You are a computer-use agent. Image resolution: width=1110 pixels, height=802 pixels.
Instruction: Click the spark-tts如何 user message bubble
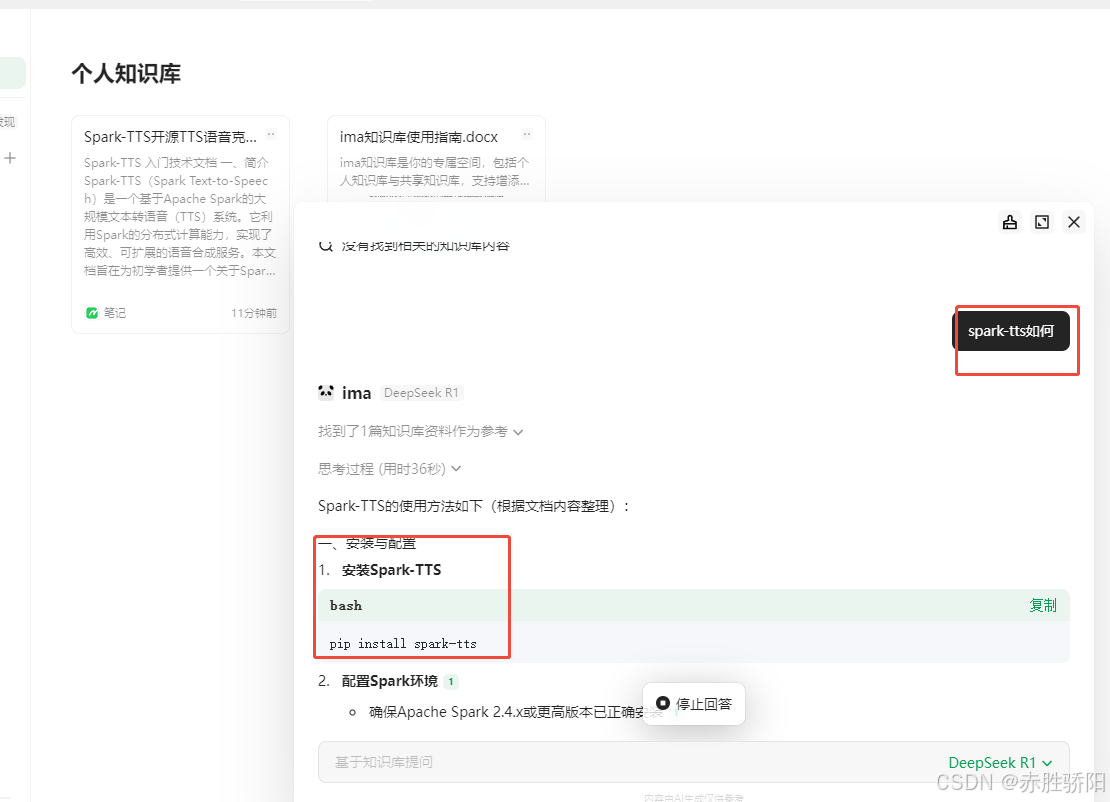click(1011, 331)
